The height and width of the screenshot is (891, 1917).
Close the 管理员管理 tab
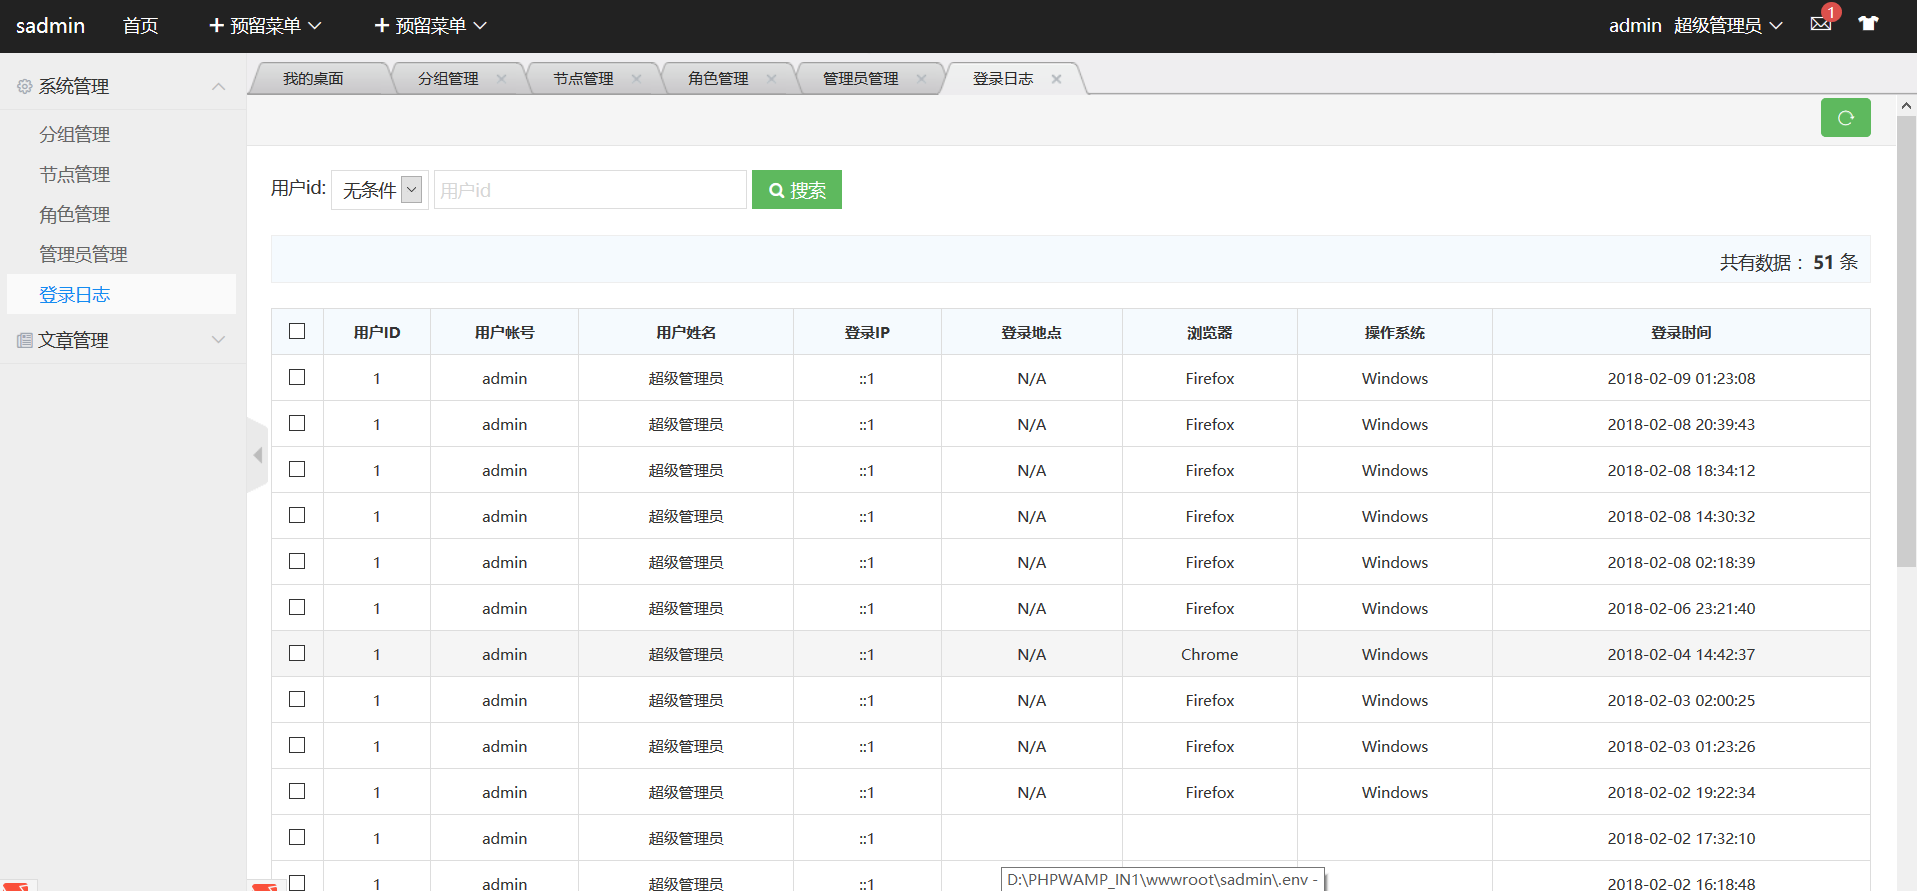(x=921, y=79)
